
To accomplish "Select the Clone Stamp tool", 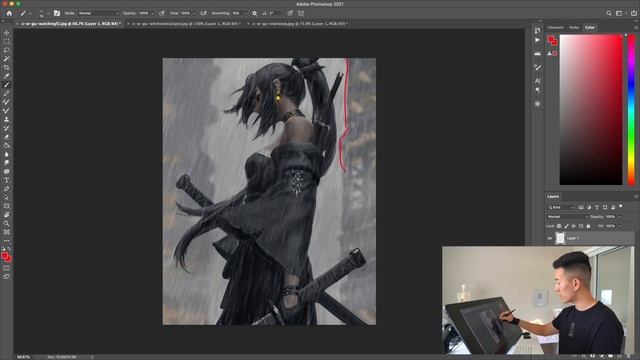I will (x=6, y=120).
